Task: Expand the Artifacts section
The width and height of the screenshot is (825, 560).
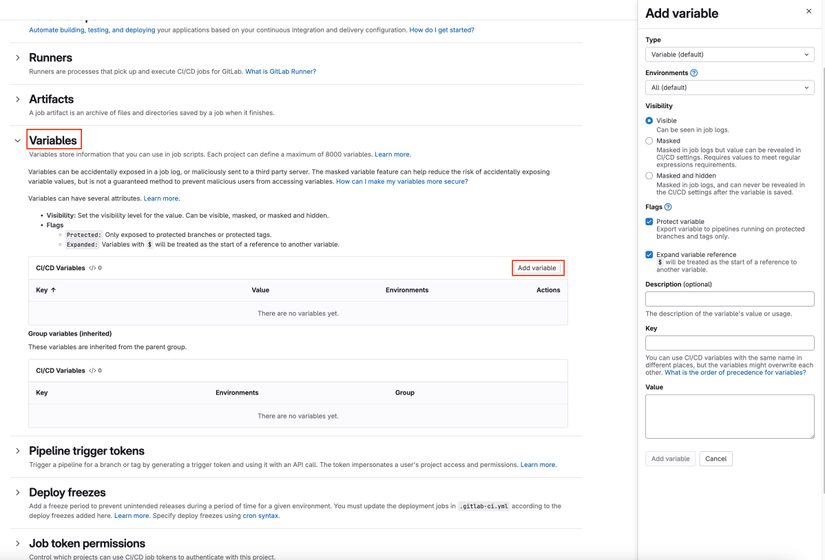Action: click(x=18, y=100)
